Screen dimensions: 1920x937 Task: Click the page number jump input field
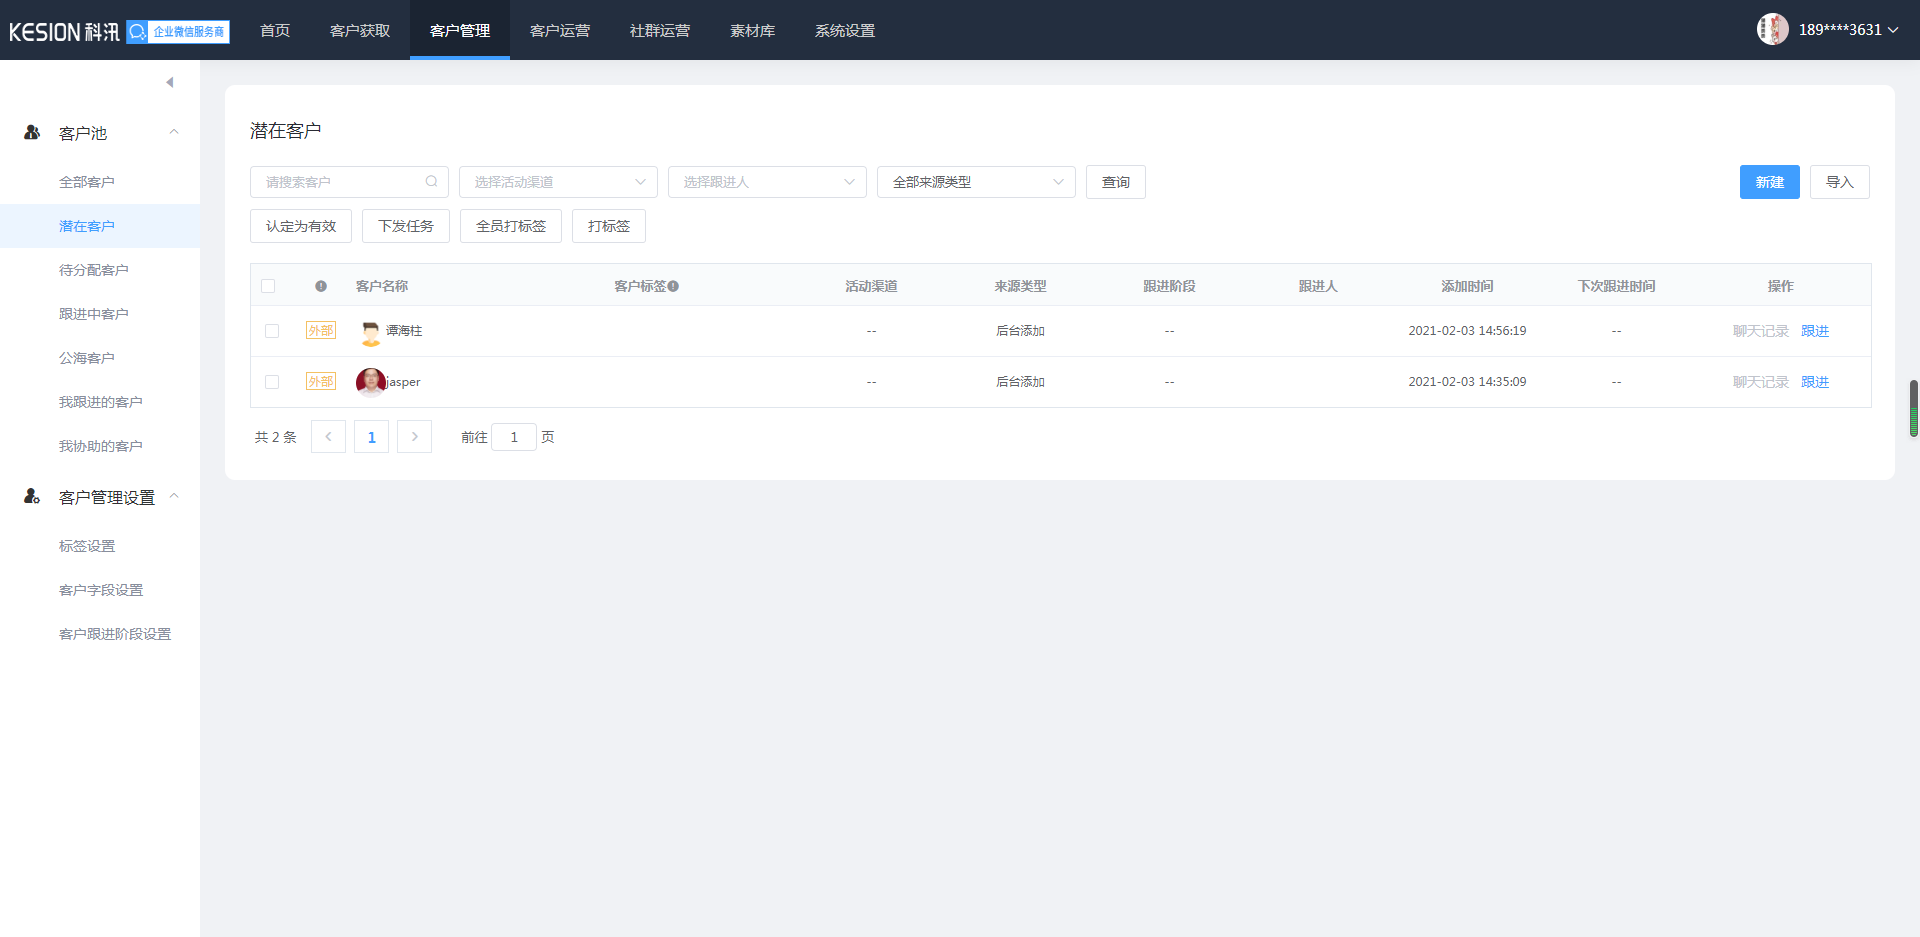click(x=514, y=437)
